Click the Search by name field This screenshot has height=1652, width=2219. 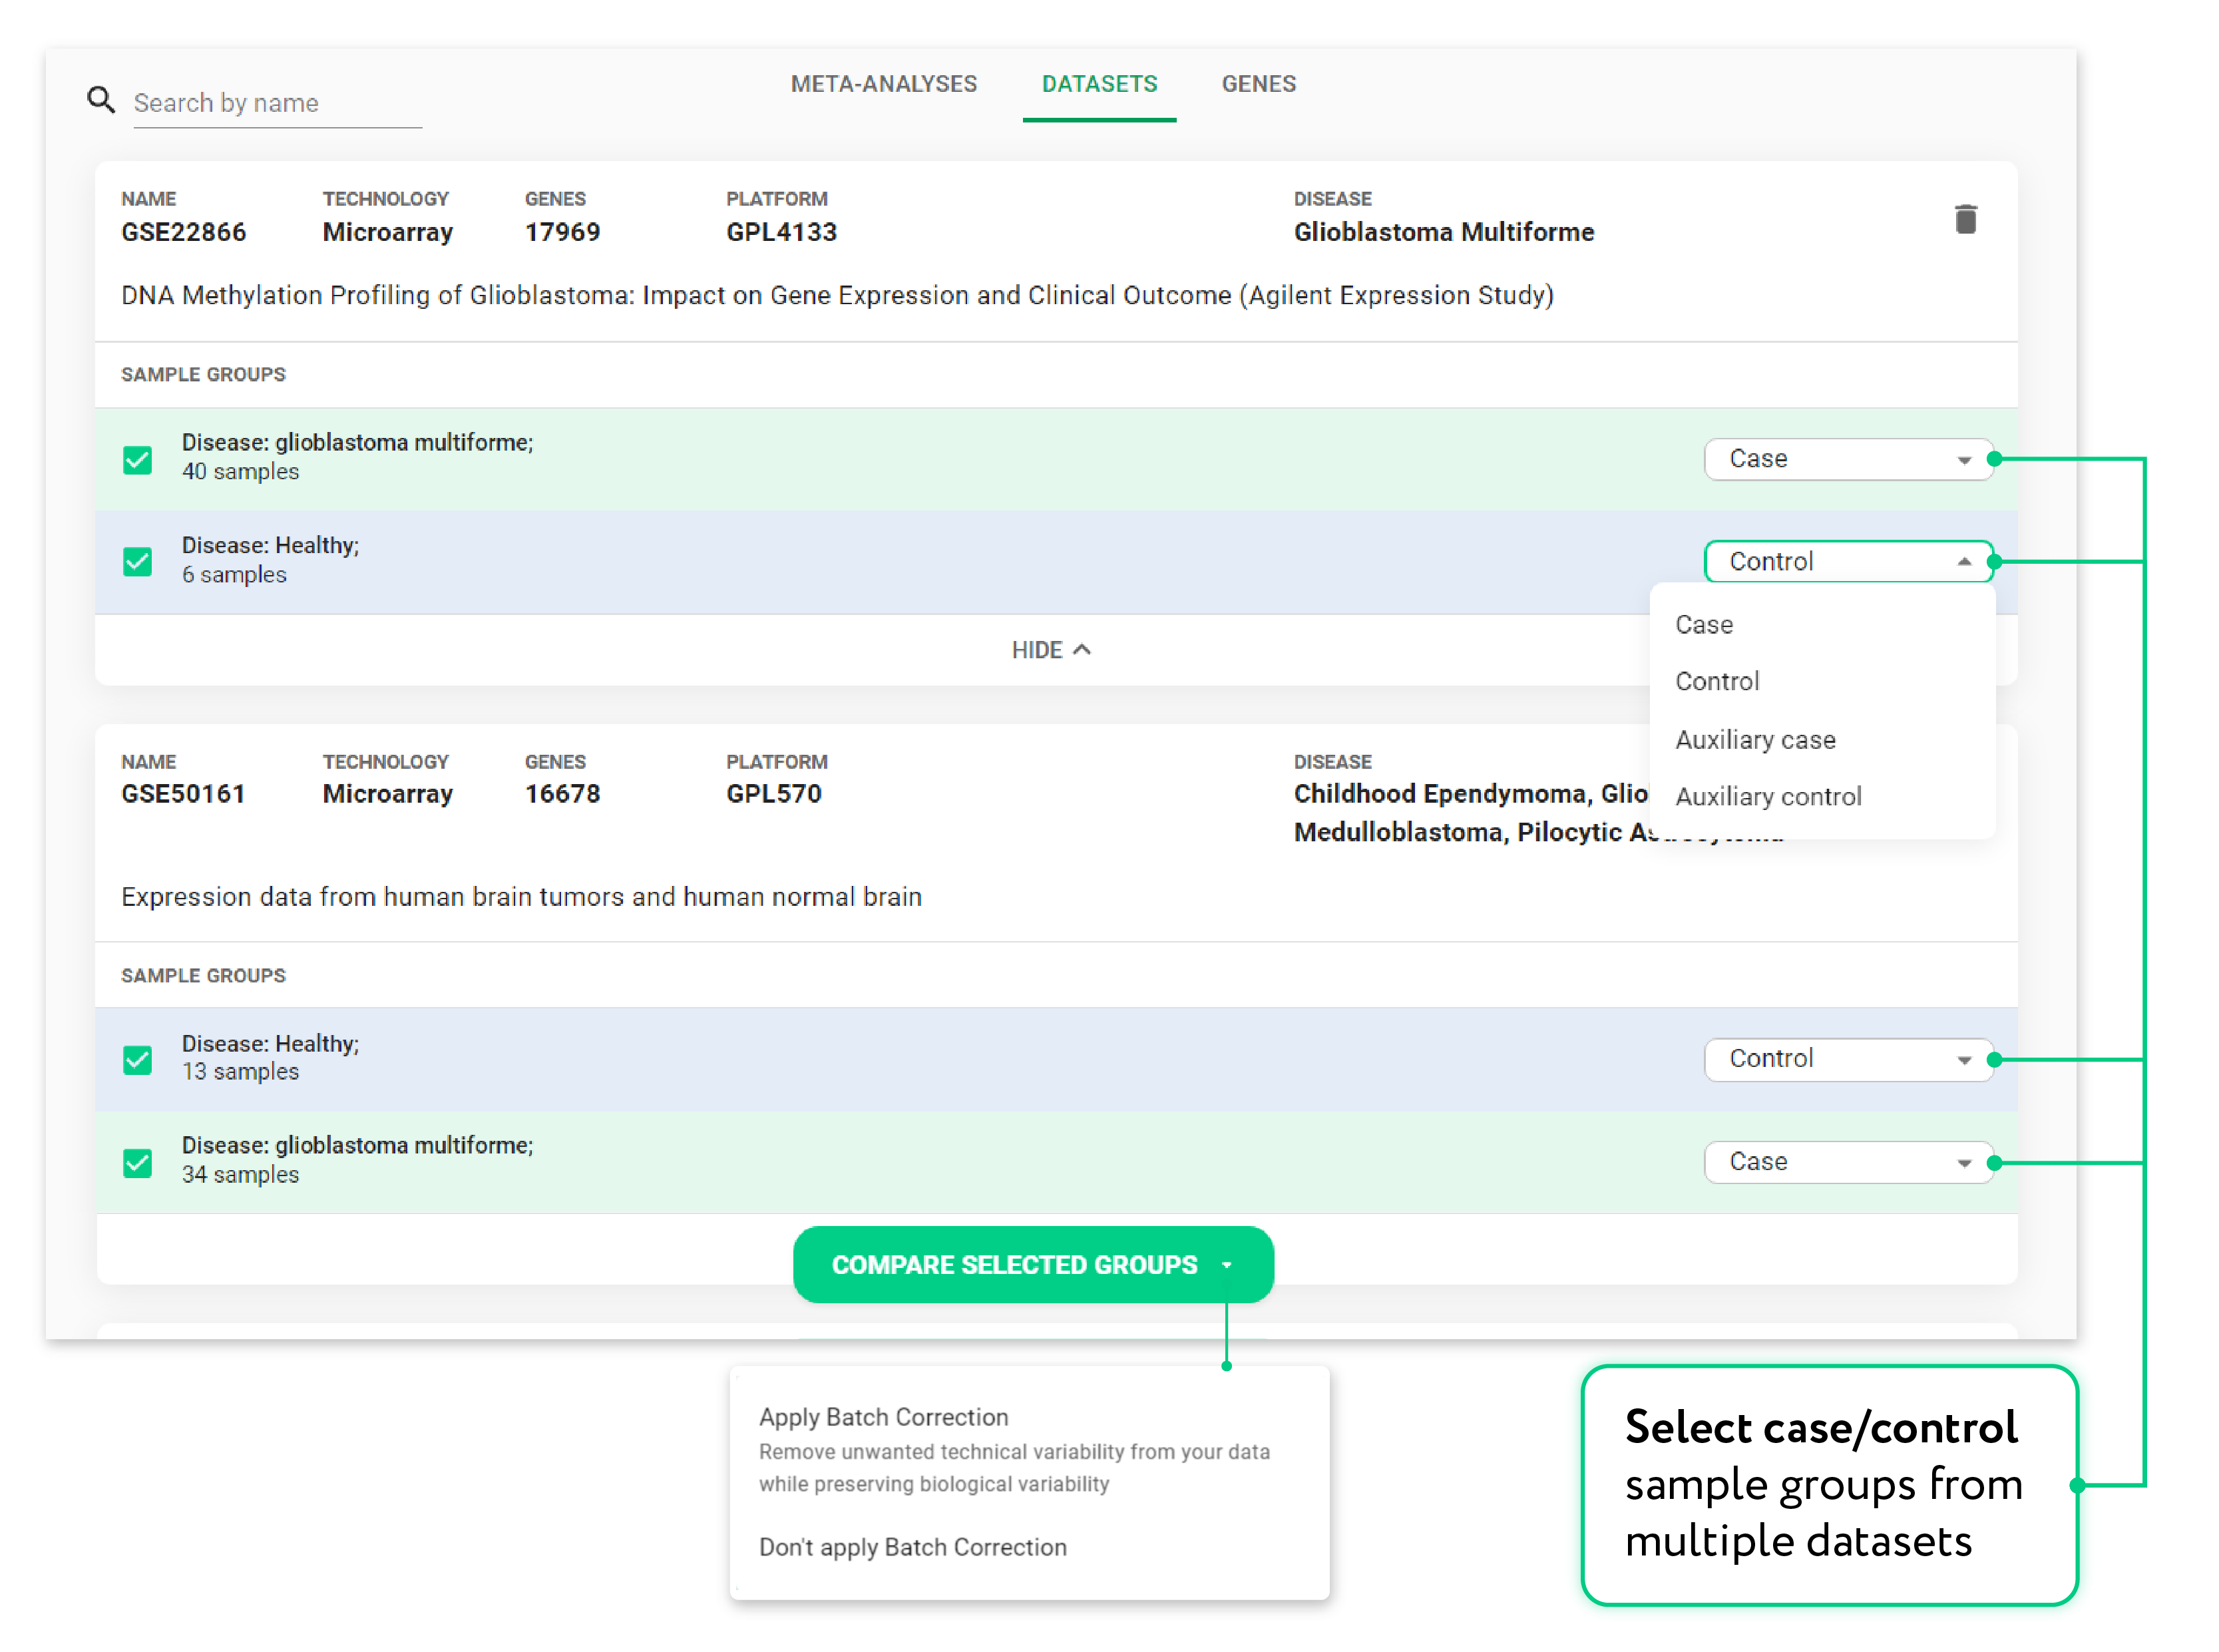coord(277,103)
